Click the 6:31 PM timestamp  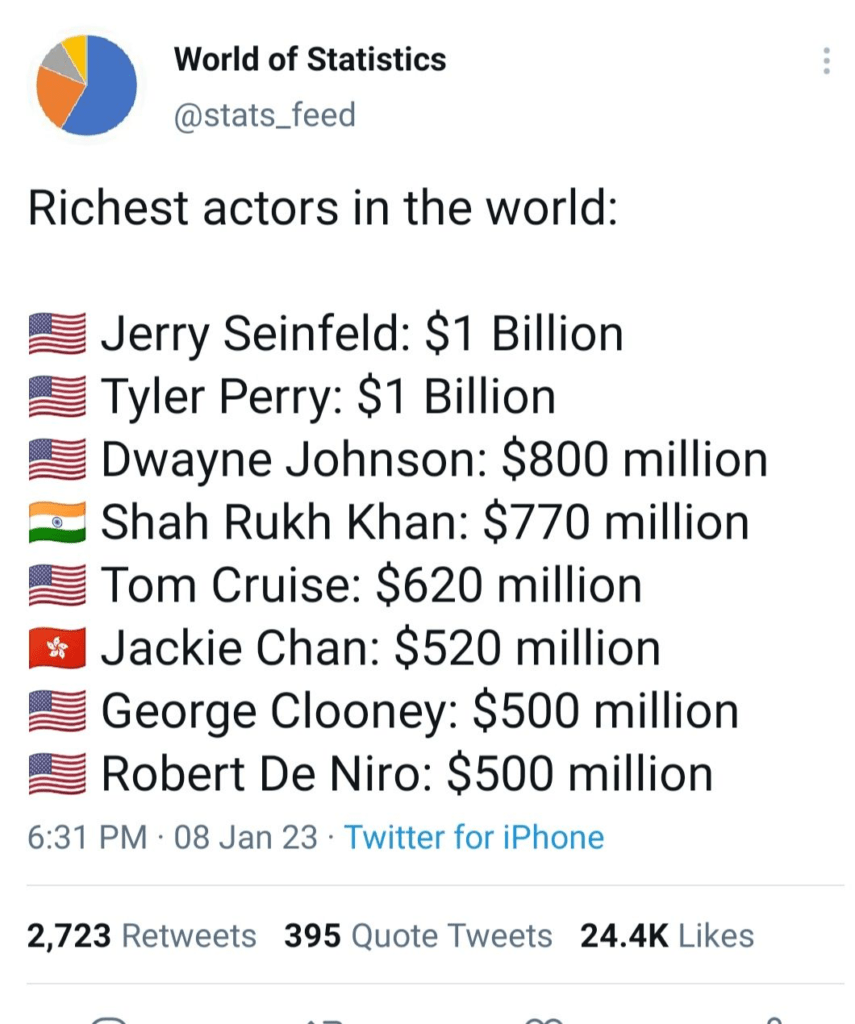point(87,837)
